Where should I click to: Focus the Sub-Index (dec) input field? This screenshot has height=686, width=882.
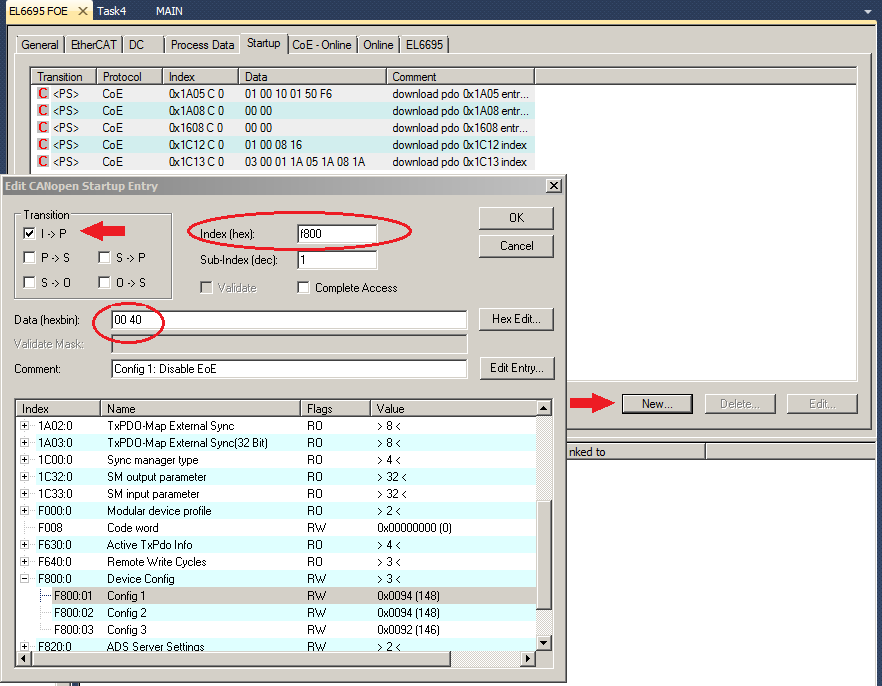click(337, 260)
